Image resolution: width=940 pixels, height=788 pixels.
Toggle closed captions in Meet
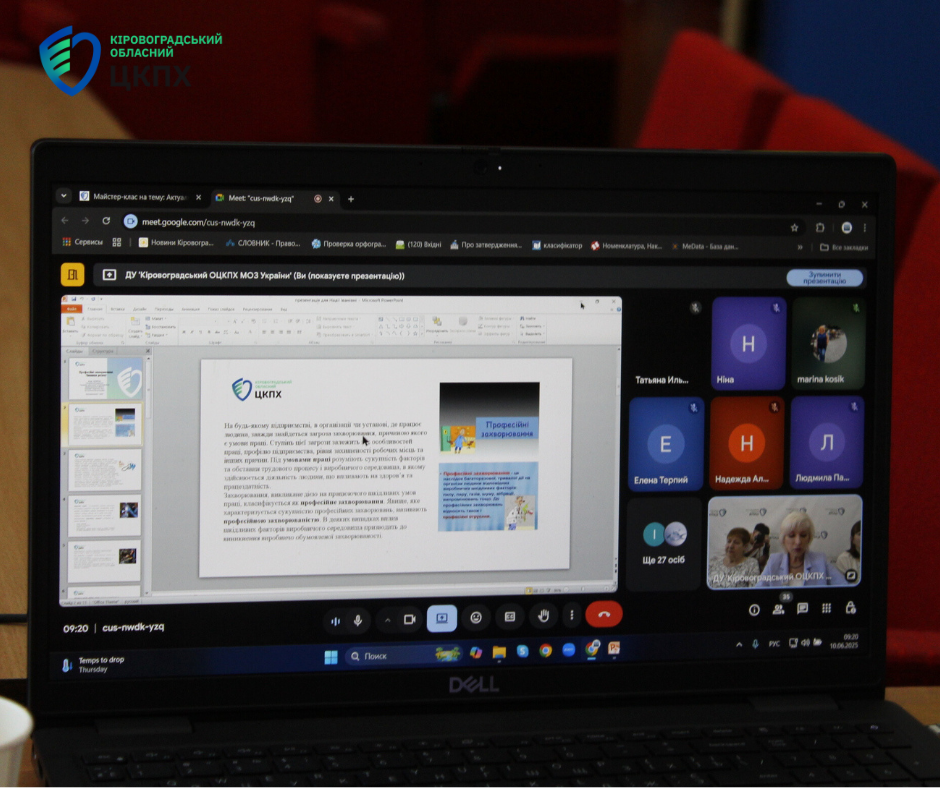(510, 617)
